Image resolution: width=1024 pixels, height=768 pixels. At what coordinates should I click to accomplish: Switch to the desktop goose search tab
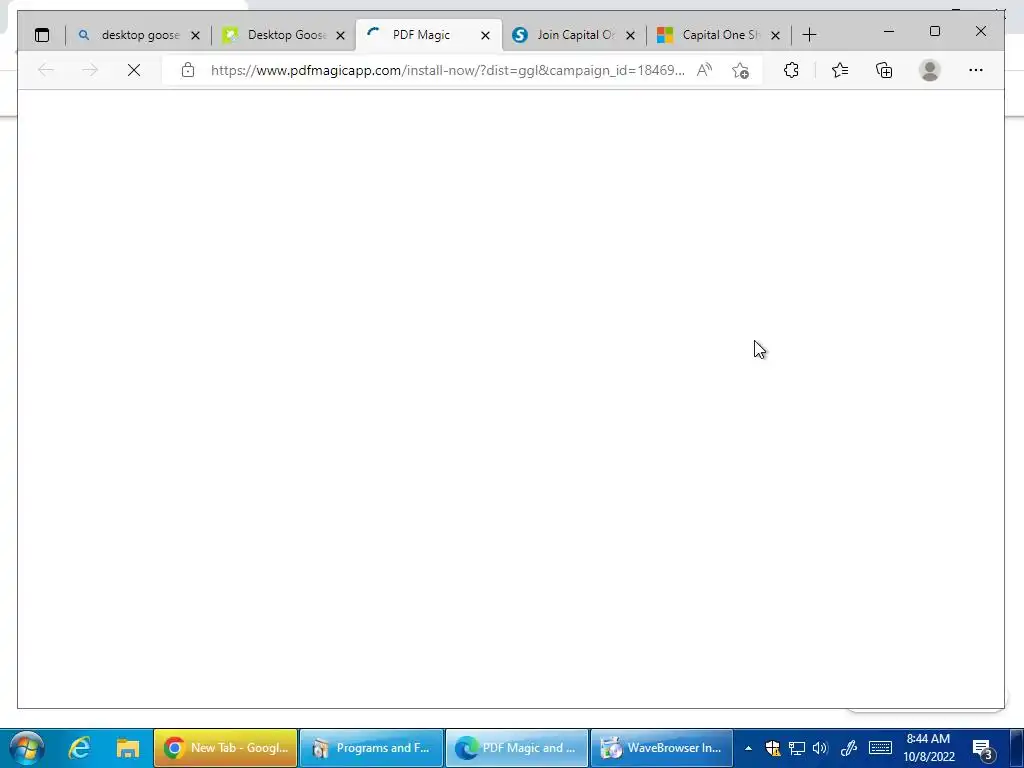pos(138,35)
